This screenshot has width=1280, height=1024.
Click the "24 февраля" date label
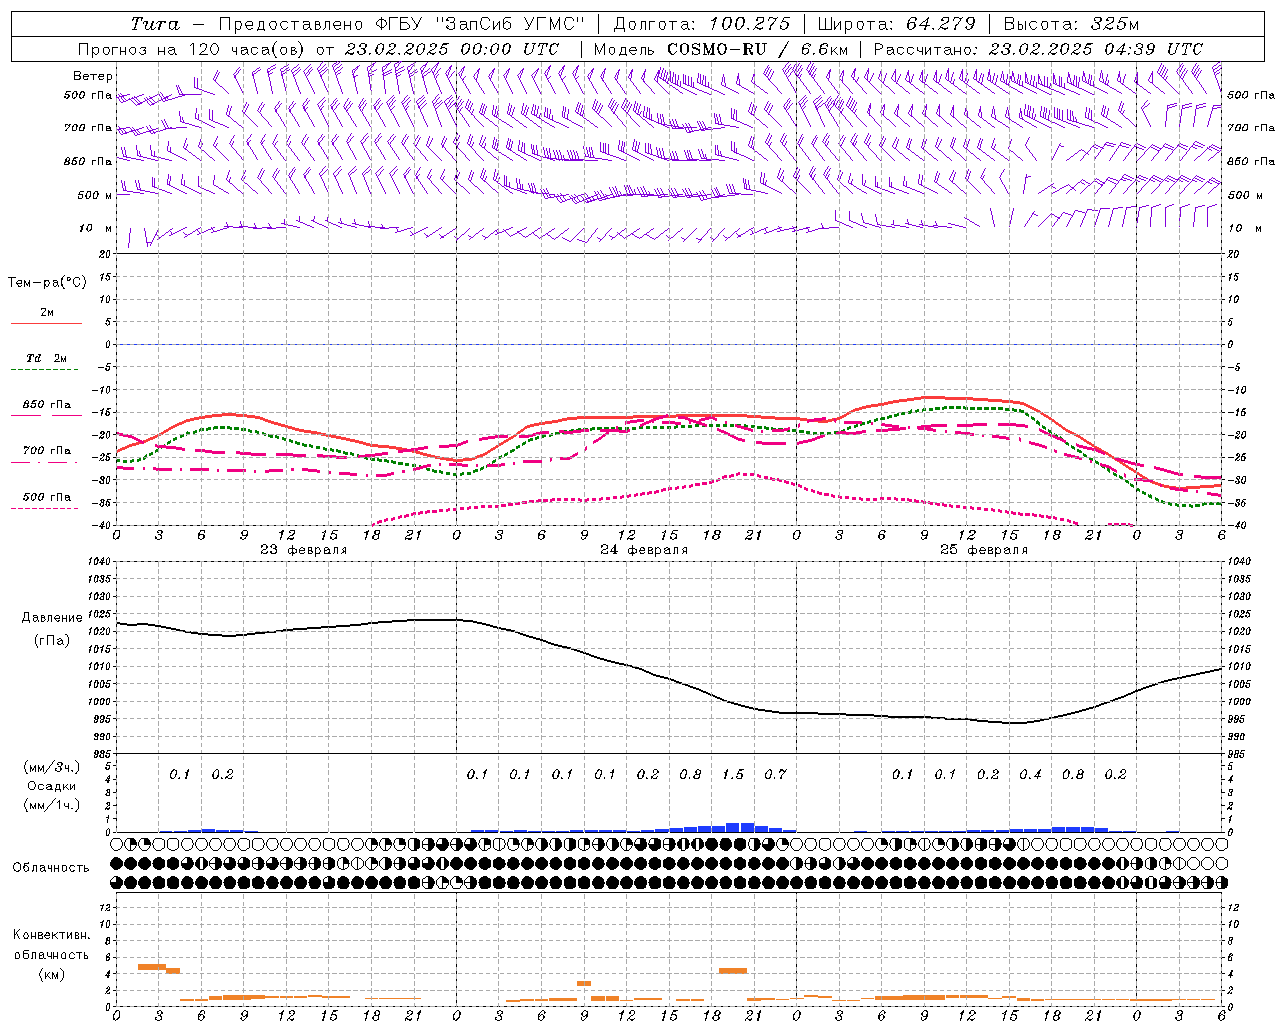point(644,550)
